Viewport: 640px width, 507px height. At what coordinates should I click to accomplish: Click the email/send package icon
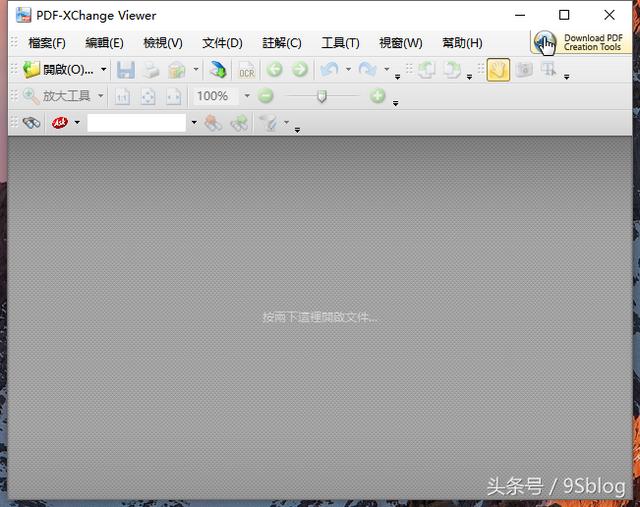[176, 70]
